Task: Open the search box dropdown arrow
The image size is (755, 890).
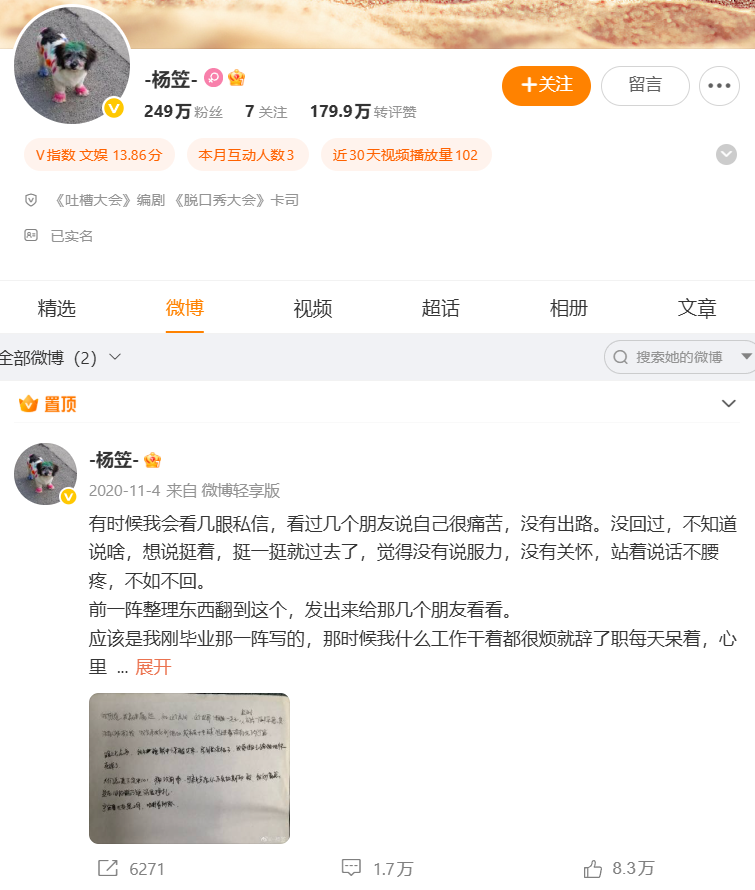Action: (746, 356)
